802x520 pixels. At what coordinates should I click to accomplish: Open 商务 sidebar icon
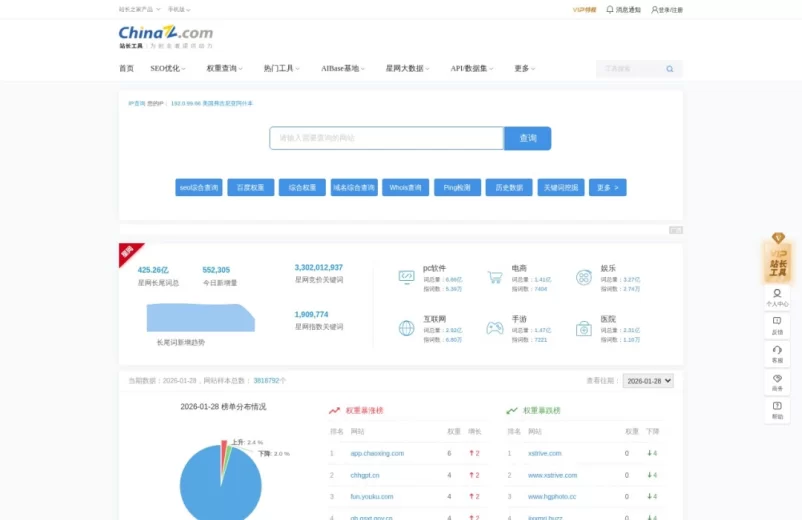pyautogui.click(x=777, y=382)
